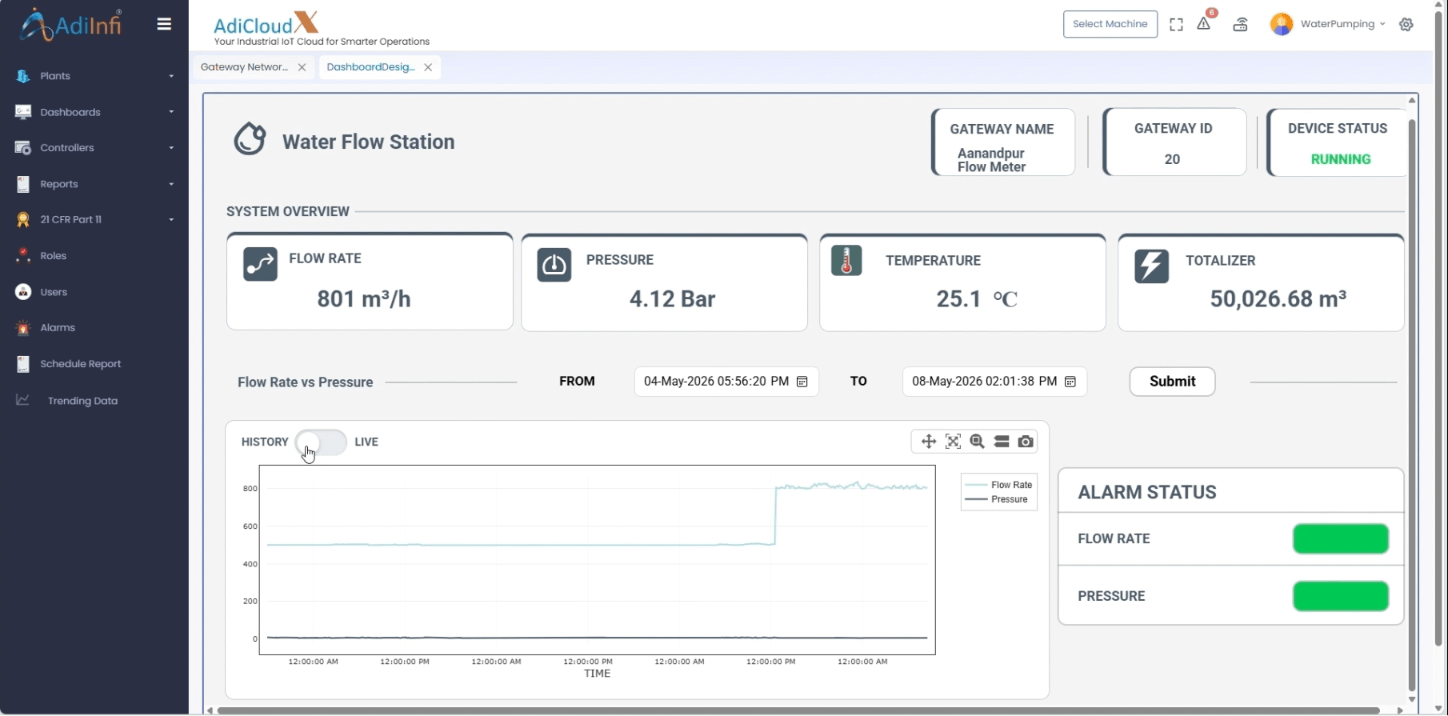Switch to the Gateway Network tab
This screenshot has height=716, width=1448.
click(x=244, y=67)
